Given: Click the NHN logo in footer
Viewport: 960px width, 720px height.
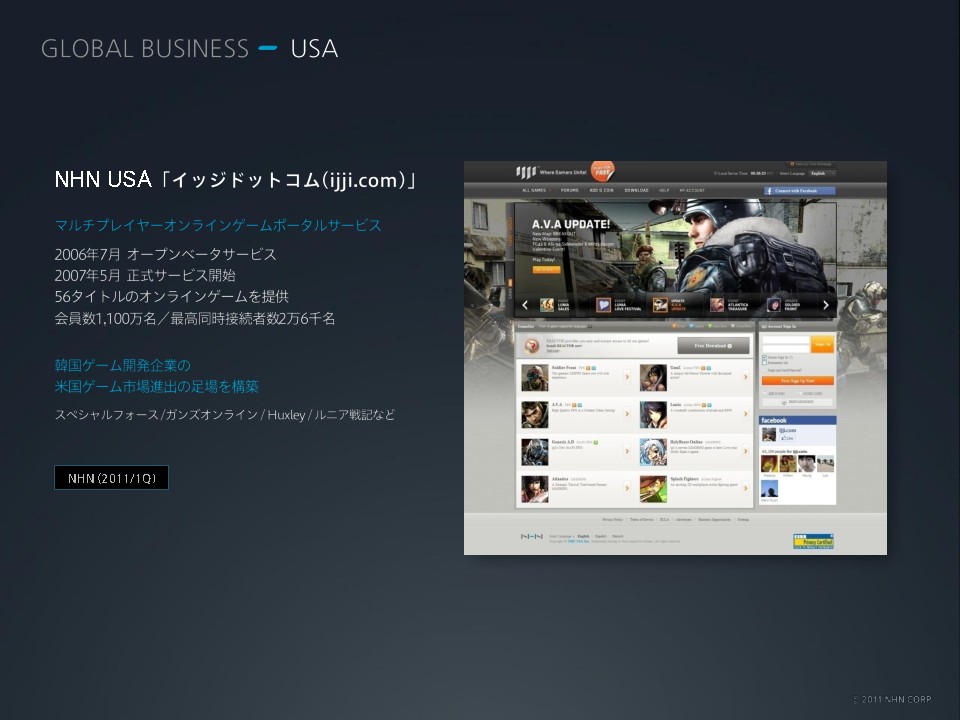Looking at the screenshot, I should [531, 536].
